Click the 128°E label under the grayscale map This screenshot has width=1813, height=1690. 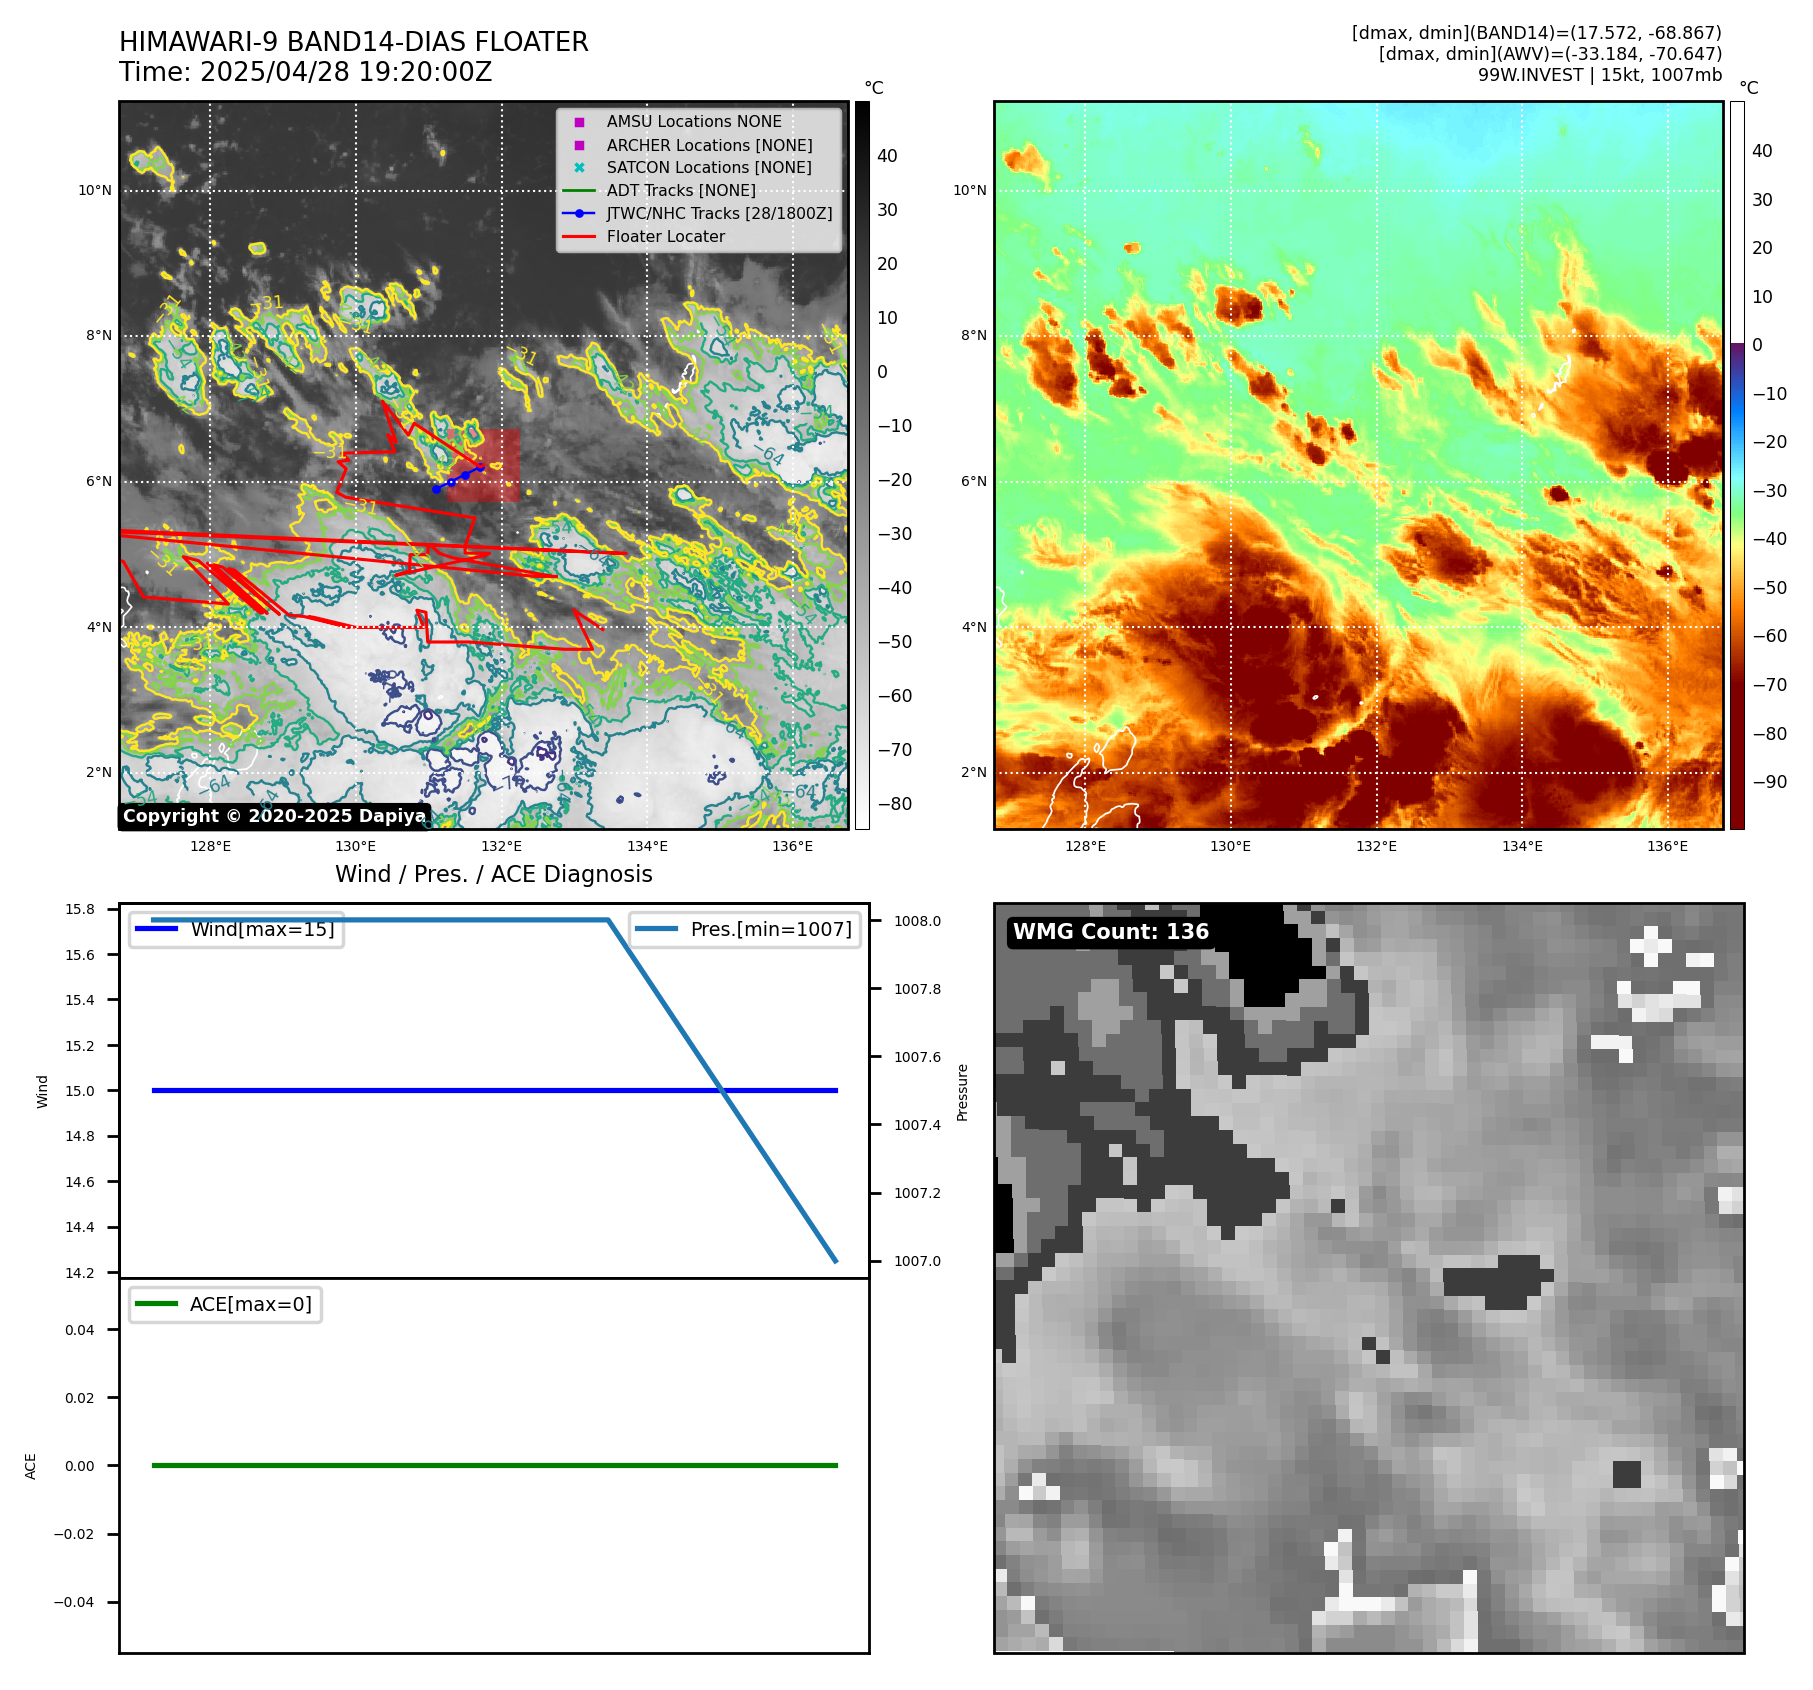click(x=210, y=846)
